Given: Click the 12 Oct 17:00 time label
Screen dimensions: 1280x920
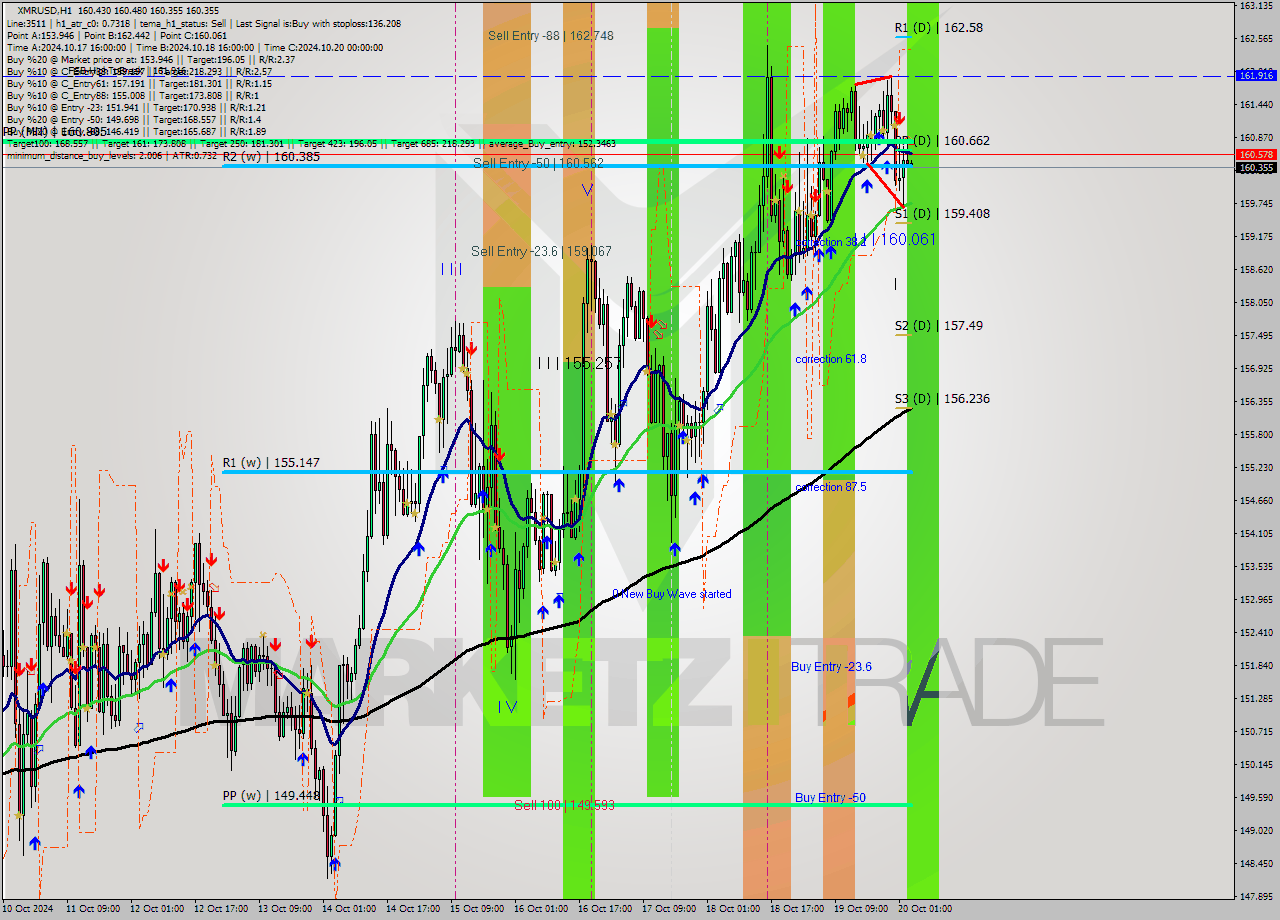Looking at the screenshot, I should [222, 909].
